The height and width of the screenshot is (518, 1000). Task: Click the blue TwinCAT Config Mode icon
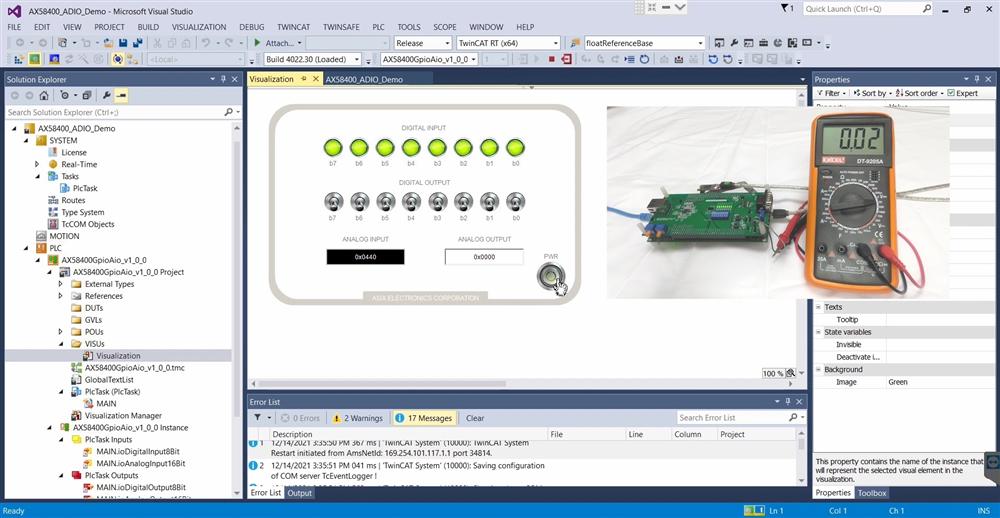click(x=54, y=59)
